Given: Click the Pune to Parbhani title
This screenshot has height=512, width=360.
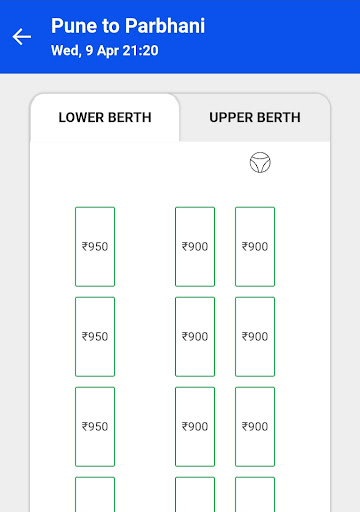Looking at the screenshot, I should click(x=128, y=26).
